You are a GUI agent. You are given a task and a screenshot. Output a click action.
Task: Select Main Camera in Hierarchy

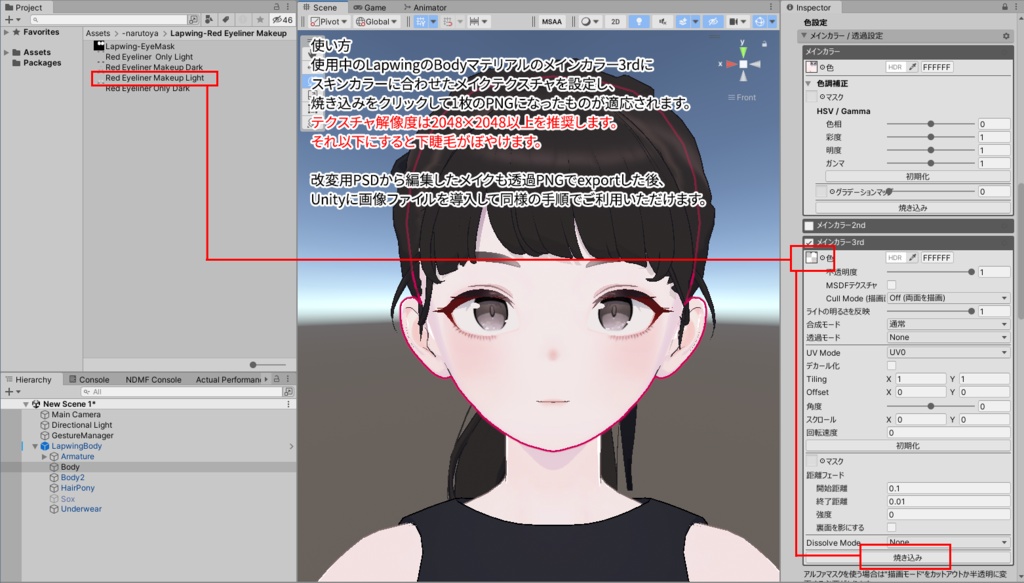point(76,415)
